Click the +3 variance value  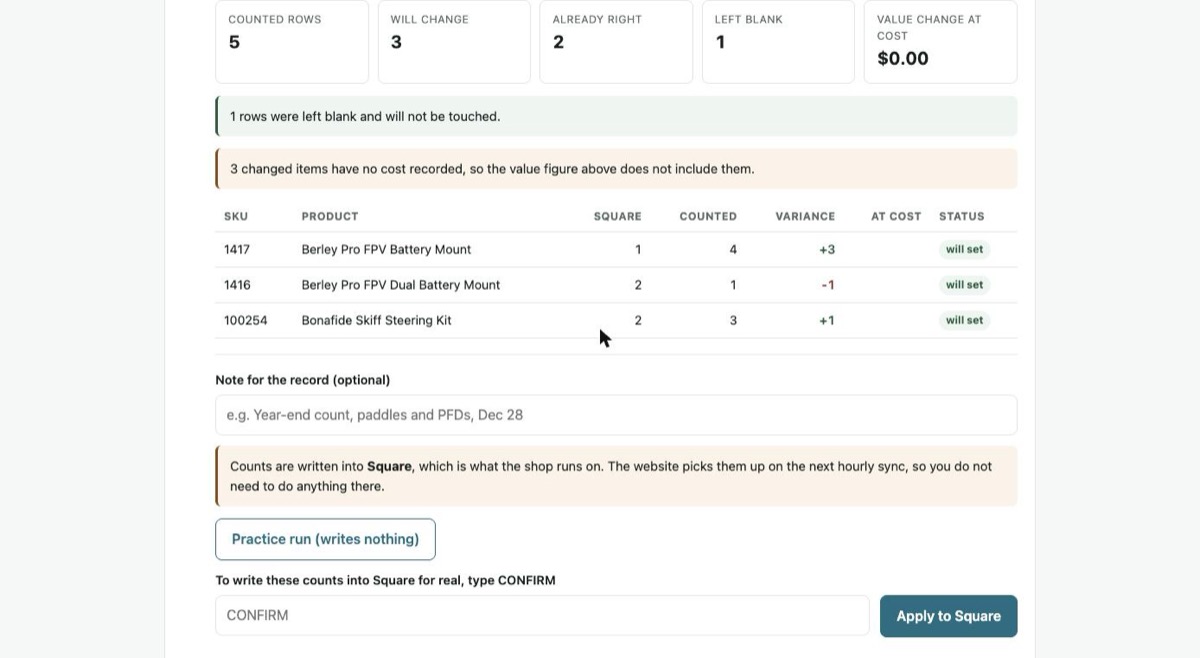(827, 249)
